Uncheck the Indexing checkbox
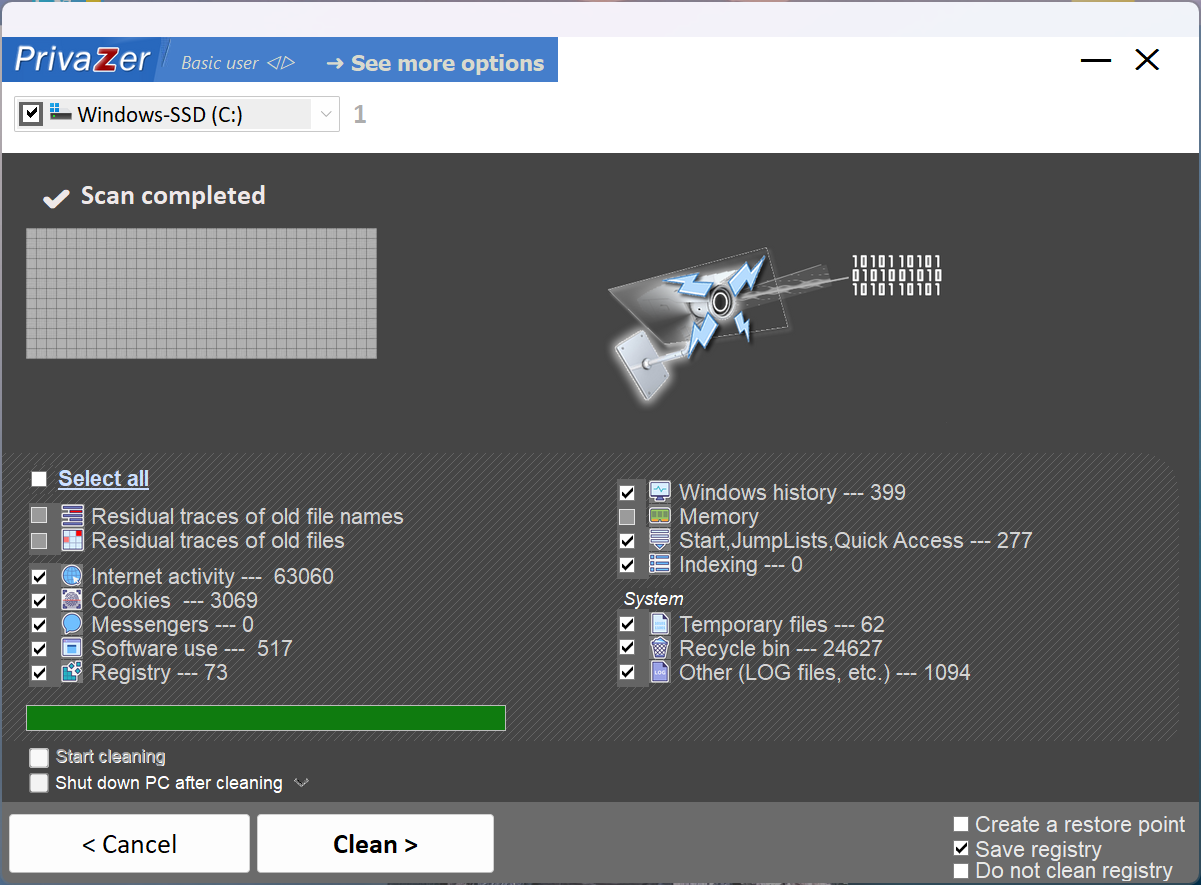Viewport: 1201px width, 885px height. tap(627, 565)
